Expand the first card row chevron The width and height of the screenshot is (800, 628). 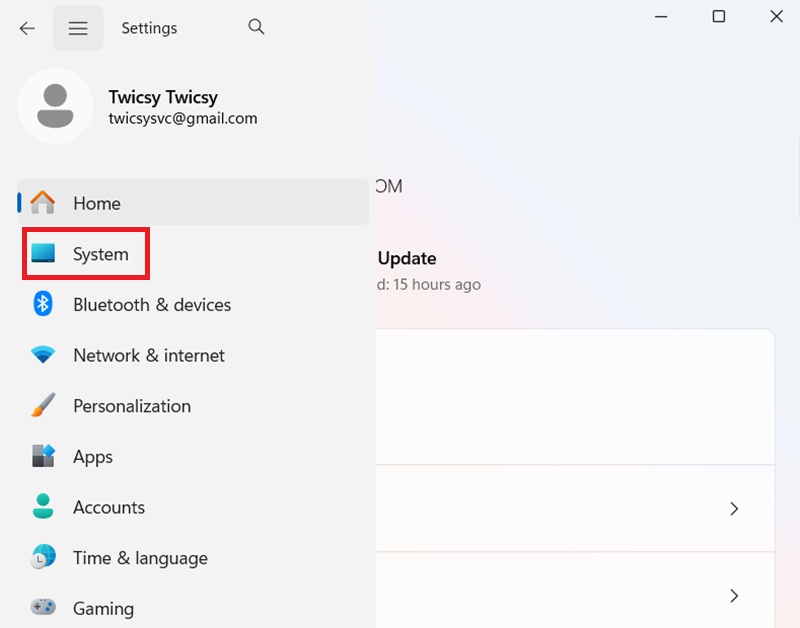734,509
